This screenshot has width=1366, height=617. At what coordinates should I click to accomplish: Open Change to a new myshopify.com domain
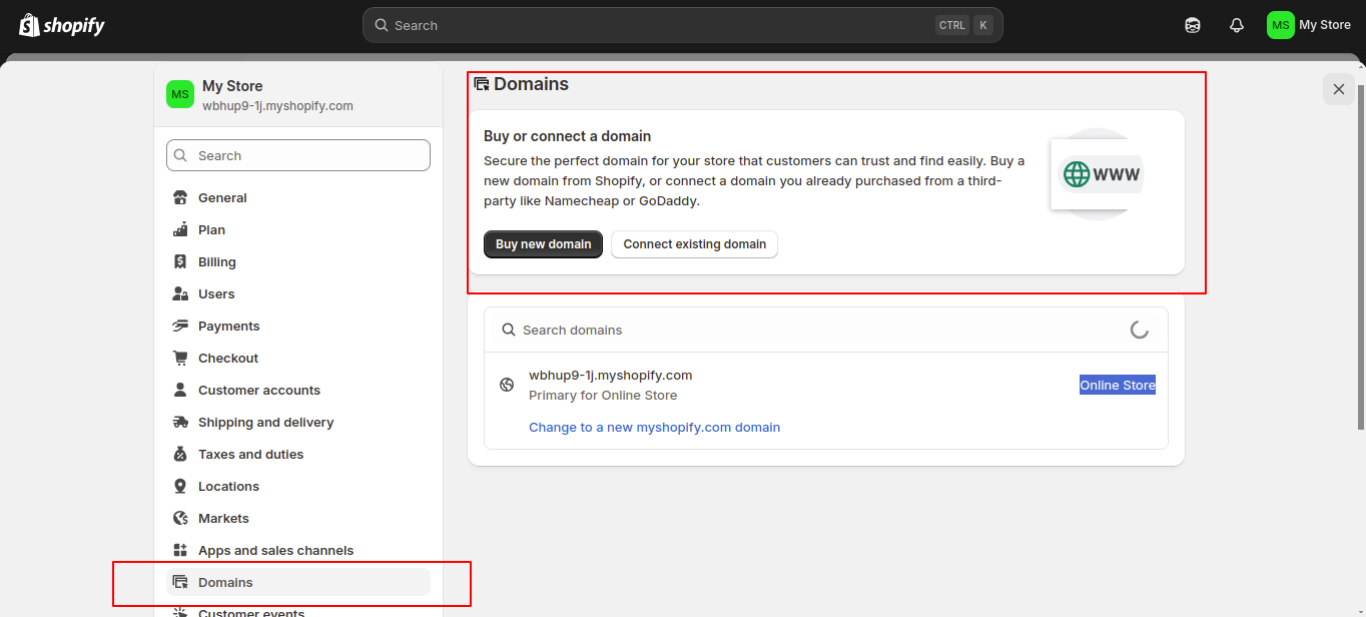[654, 427]
